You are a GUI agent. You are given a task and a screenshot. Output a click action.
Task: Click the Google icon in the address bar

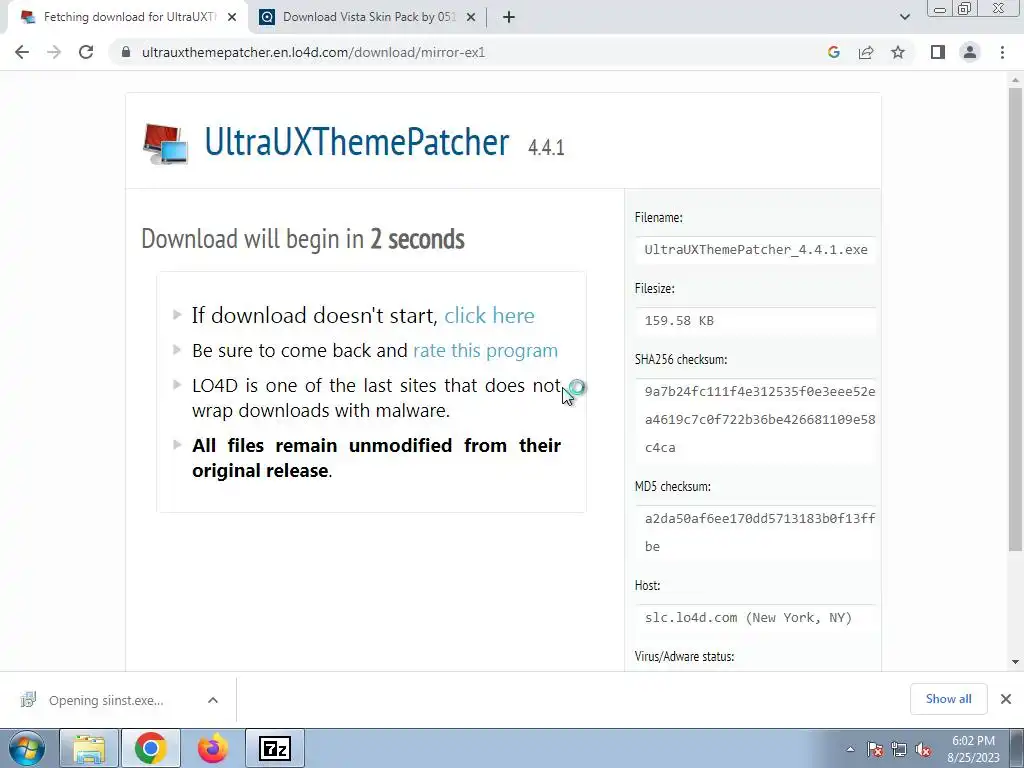coord(833,52)
